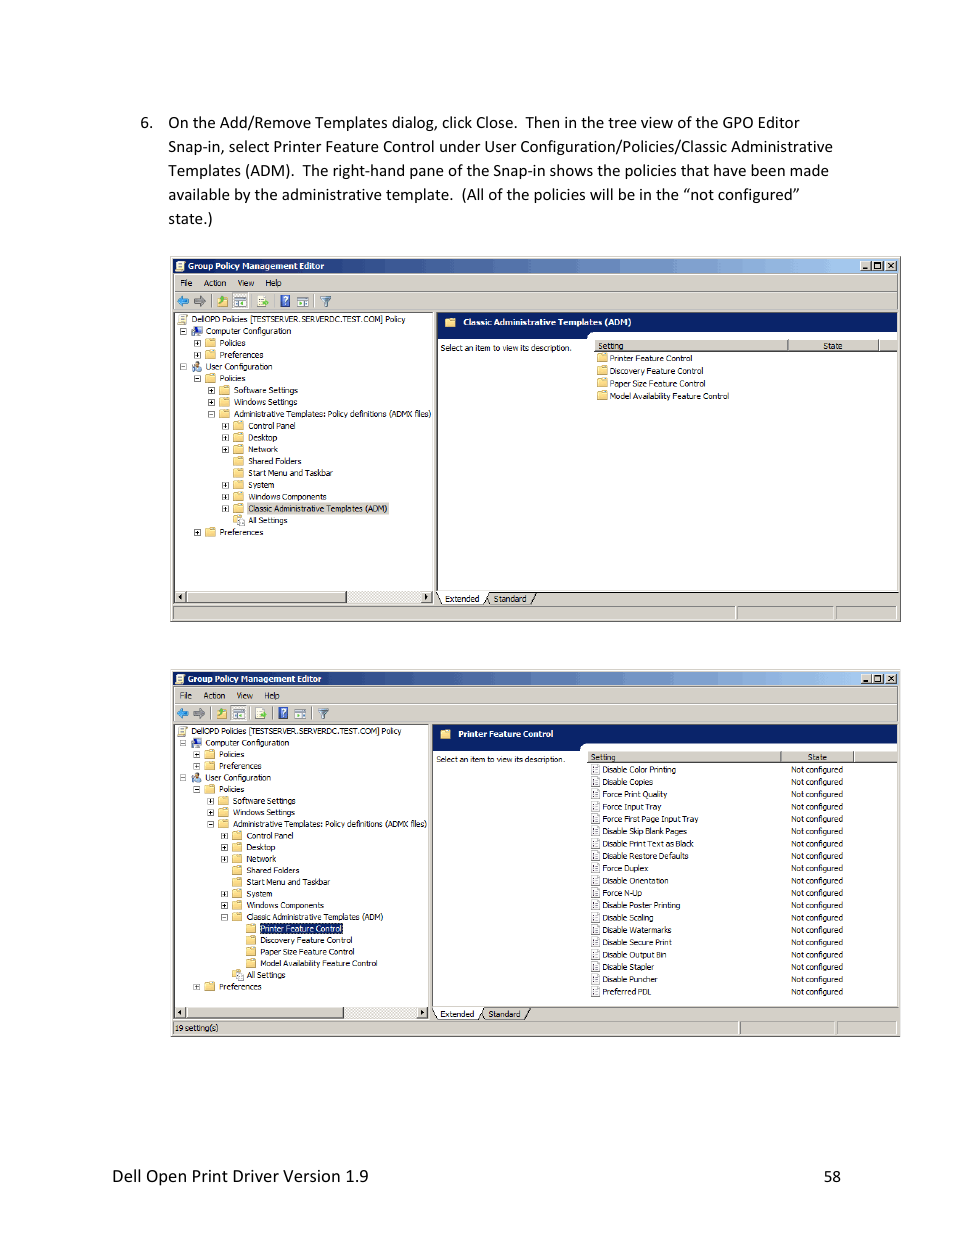The height and width of the screenshot is (1235, 954).
Task: Open the Help menu in the lower editor window
Action: click(x=272, y=695)
